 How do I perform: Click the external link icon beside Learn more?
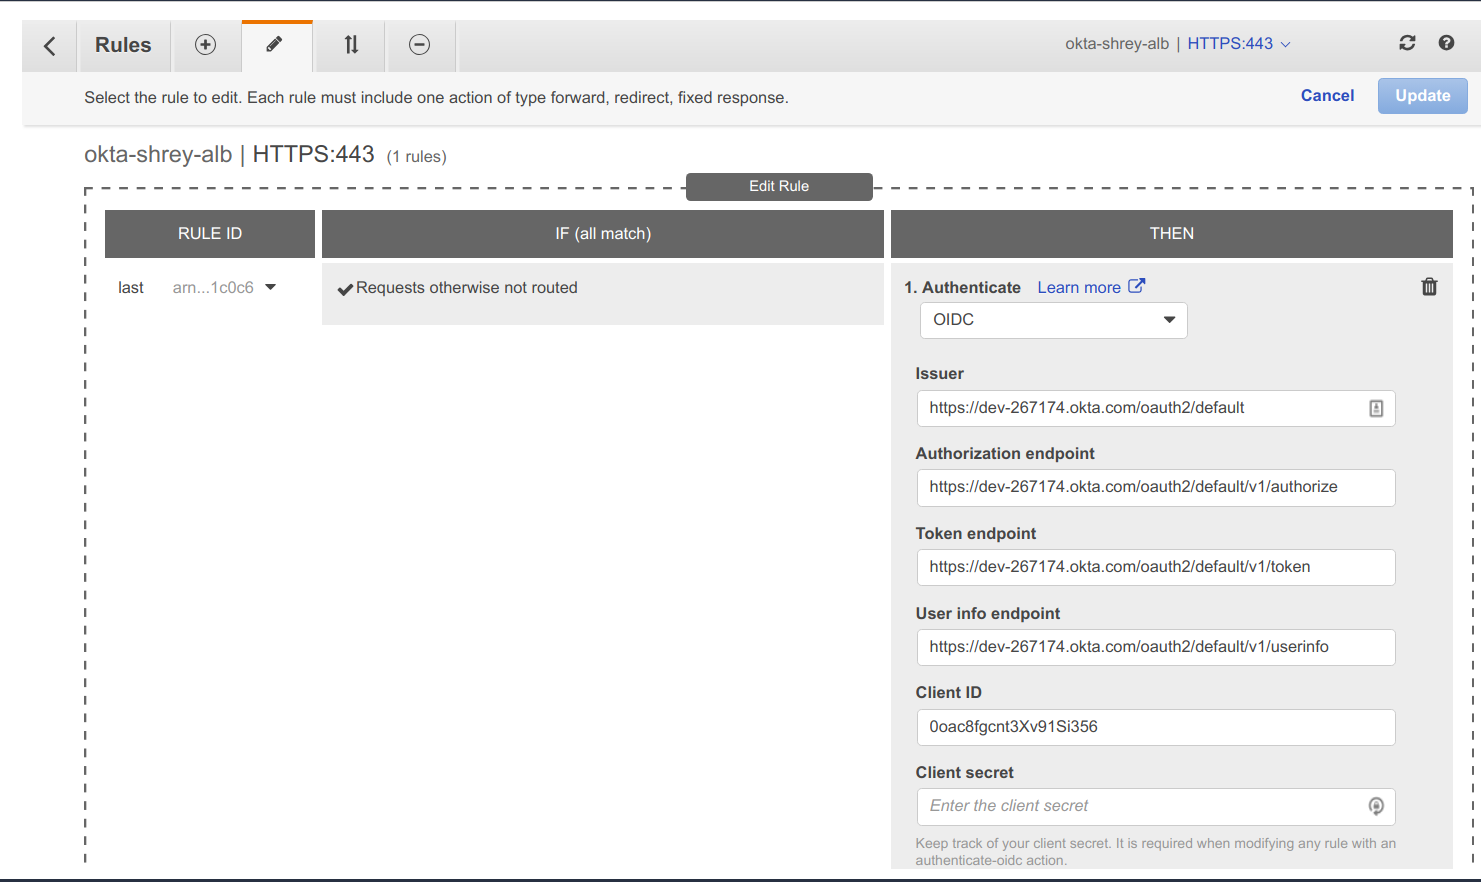coord(1137,286)
